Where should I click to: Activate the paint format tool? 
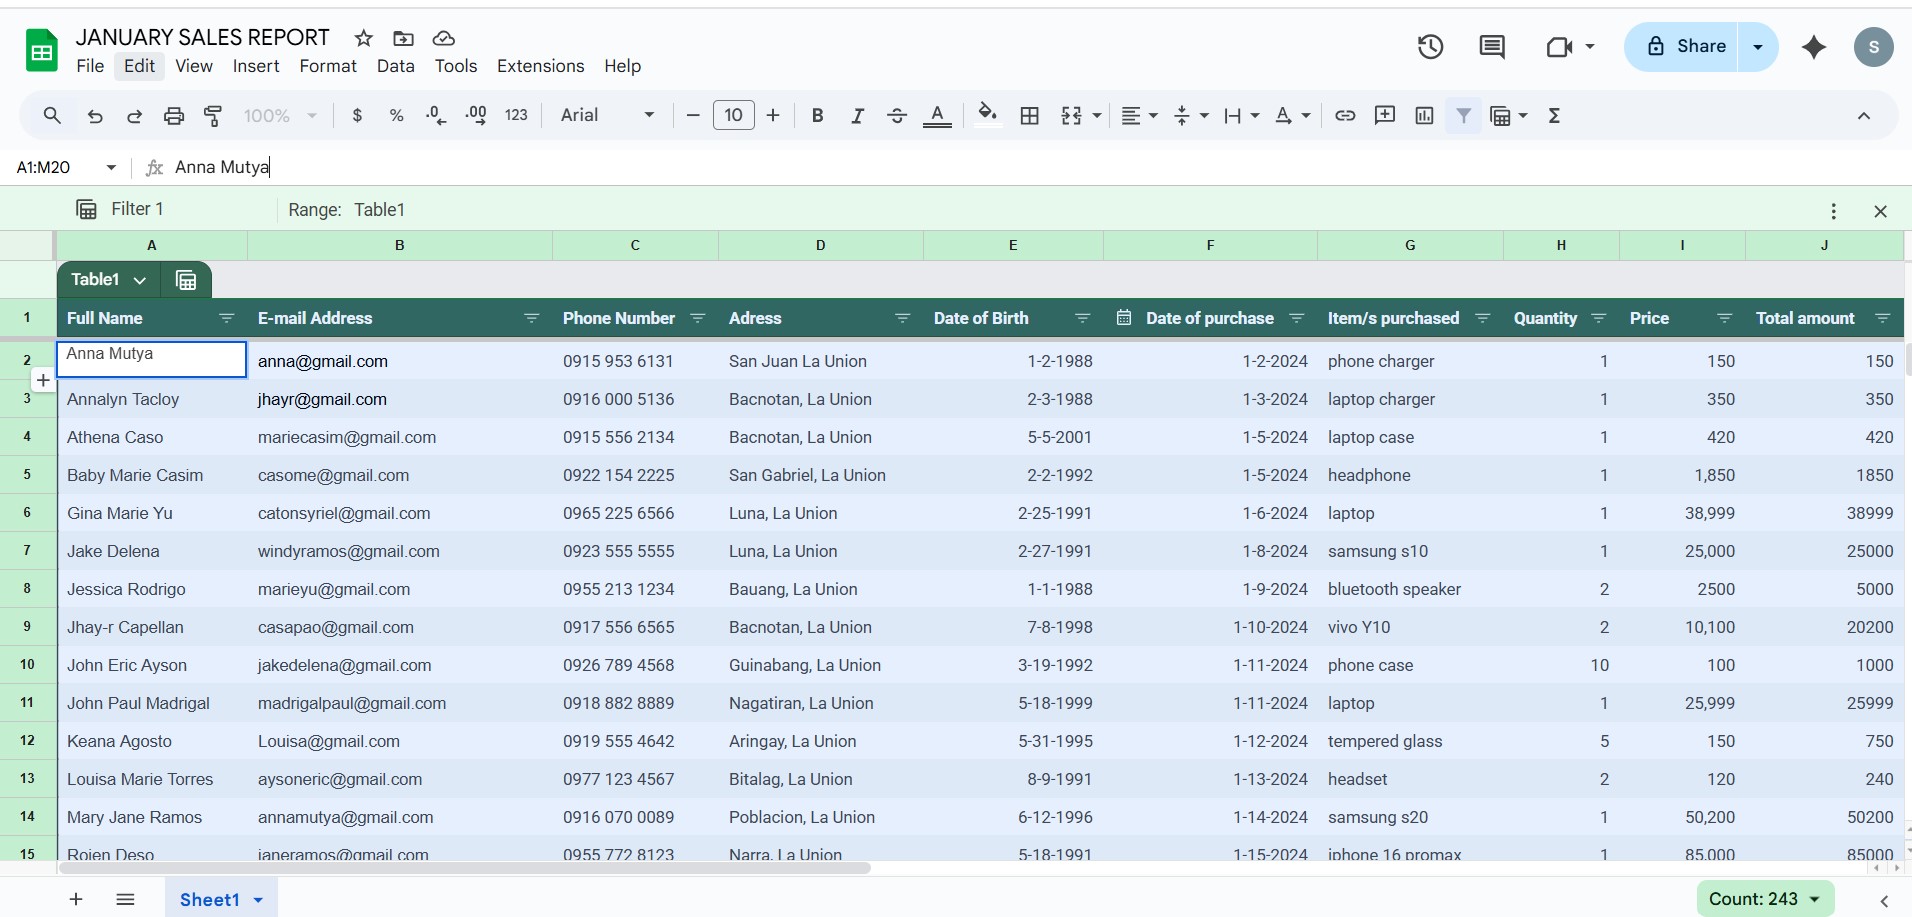coord(213,116)
